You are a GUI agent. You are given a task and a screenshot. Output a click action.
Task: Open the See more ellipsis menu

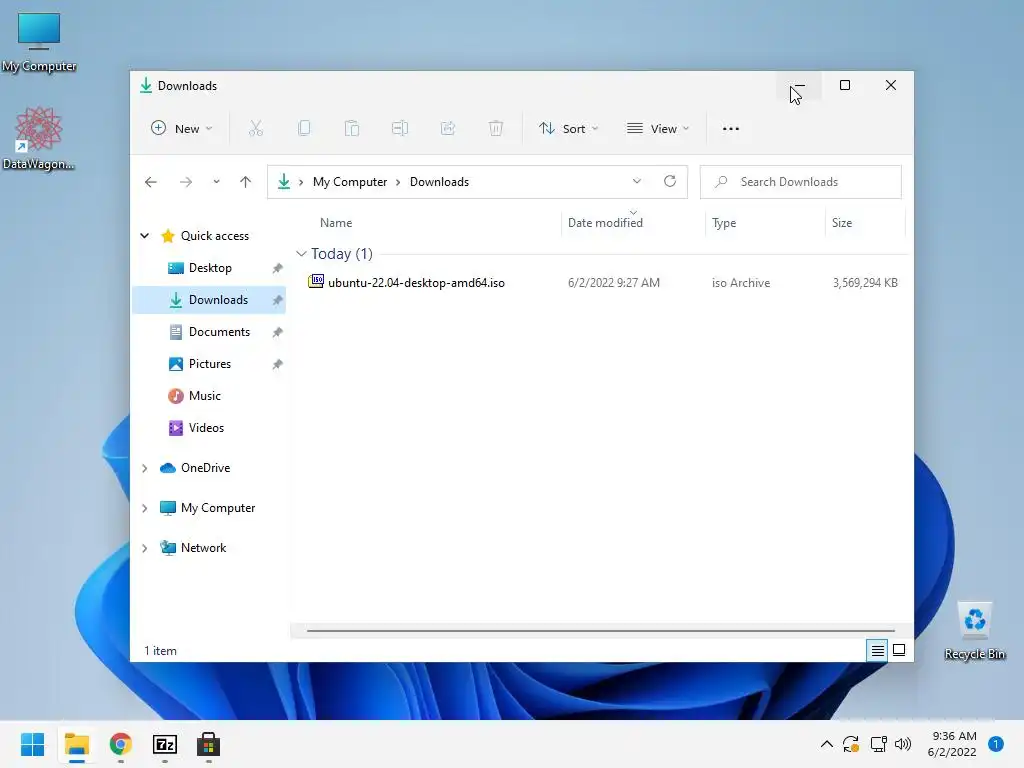(x=731, y=129)
